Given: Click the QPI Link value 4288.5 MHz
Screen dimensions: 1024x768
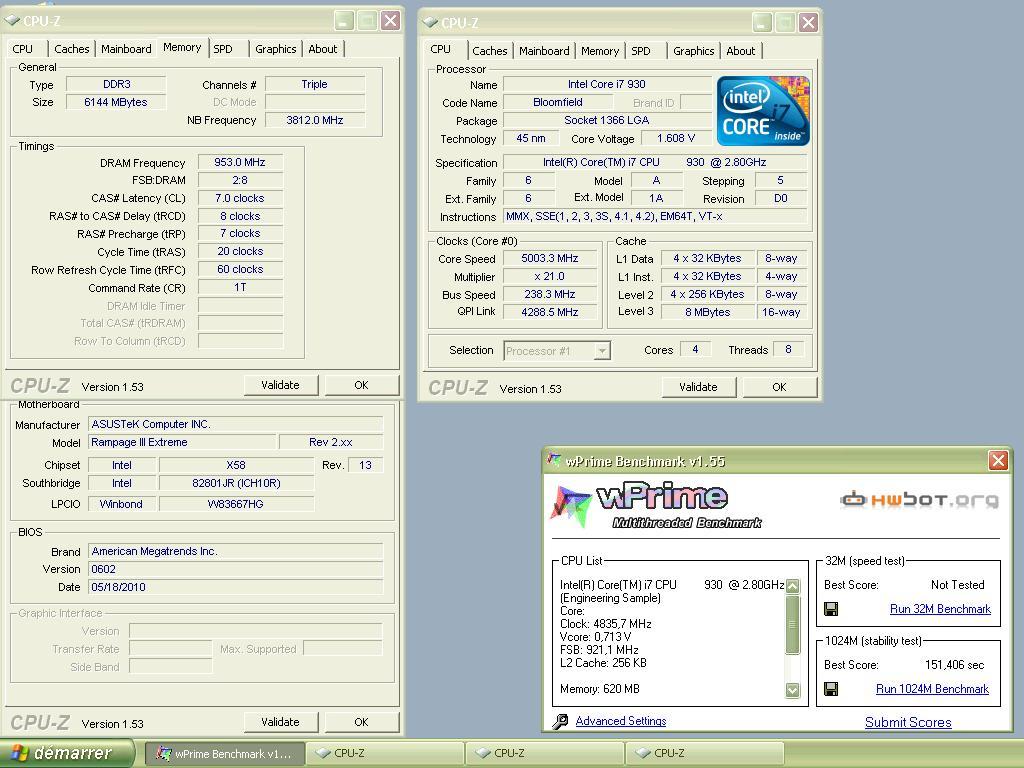Looking at the screenshot, I should pyautogui.click(x=550, y=312).
